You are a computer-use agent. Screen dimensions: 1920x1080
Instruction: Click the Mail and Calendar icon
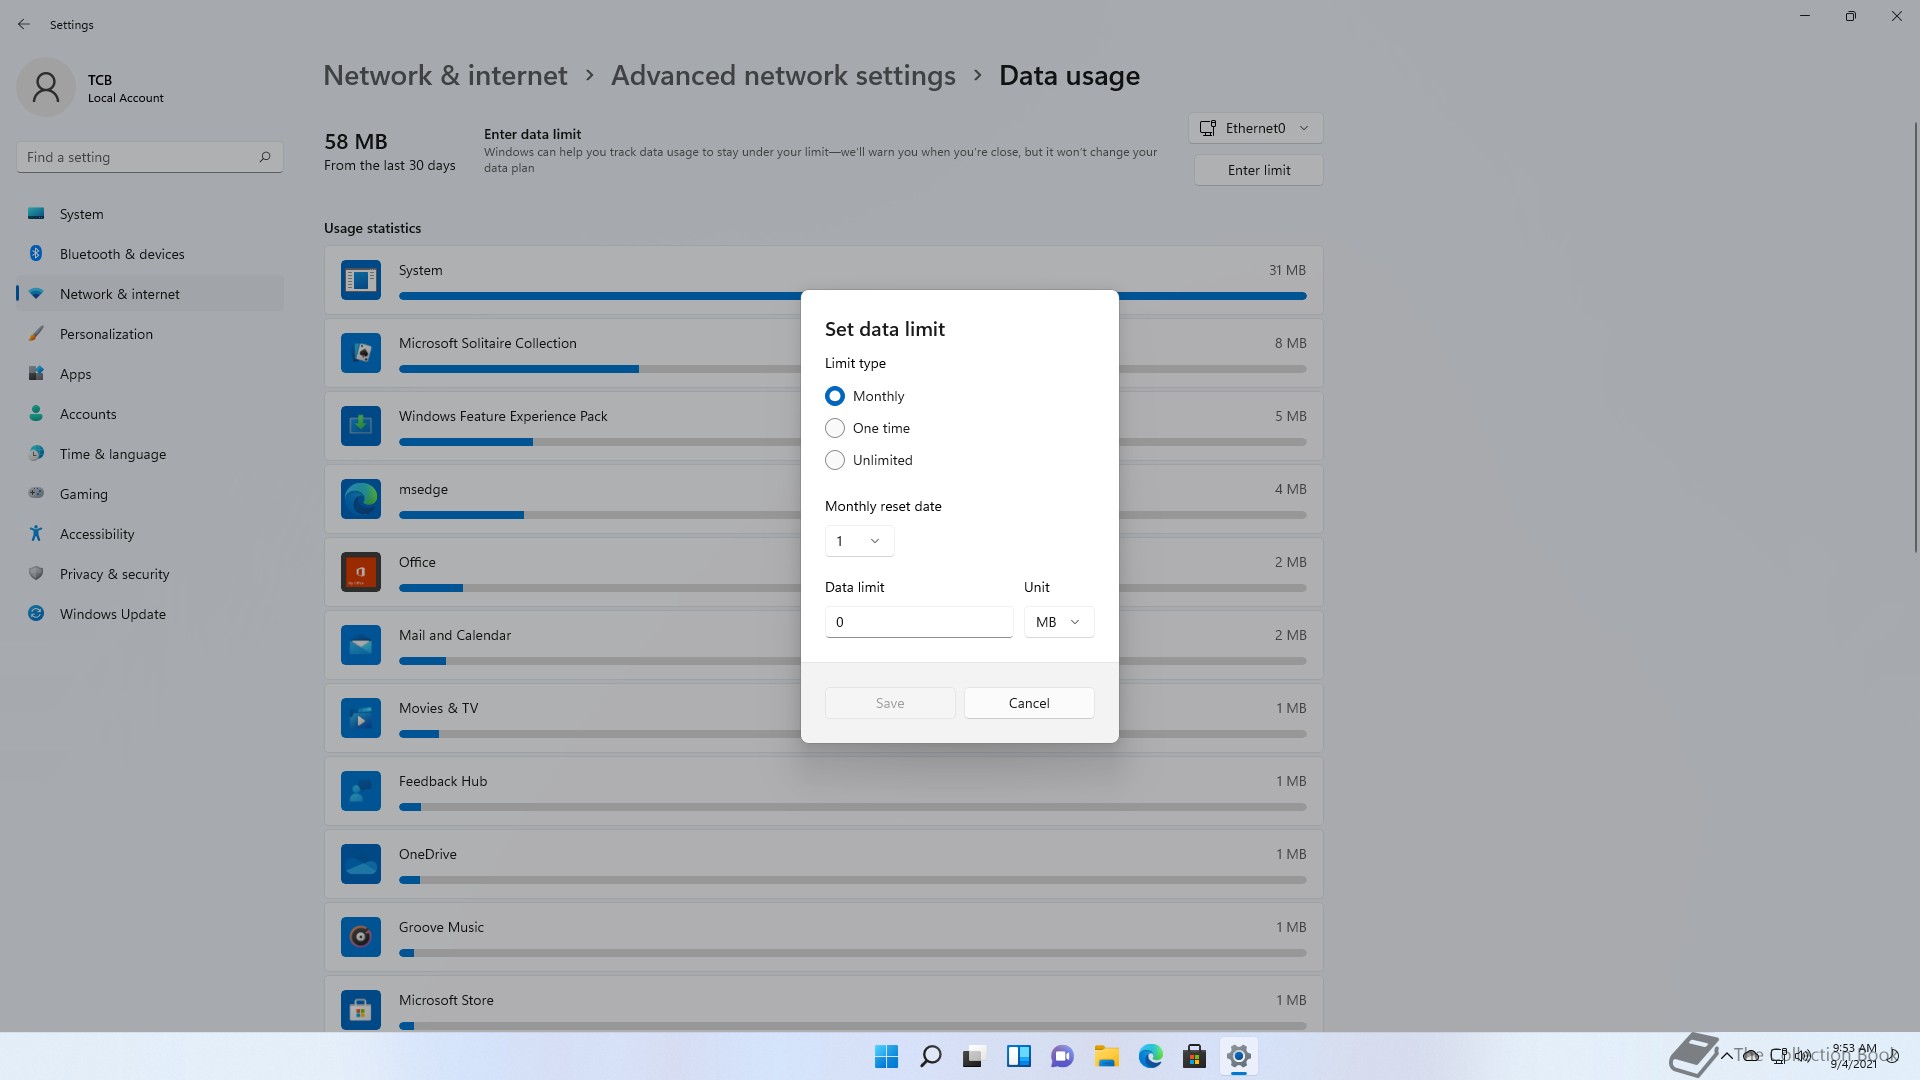360,645
